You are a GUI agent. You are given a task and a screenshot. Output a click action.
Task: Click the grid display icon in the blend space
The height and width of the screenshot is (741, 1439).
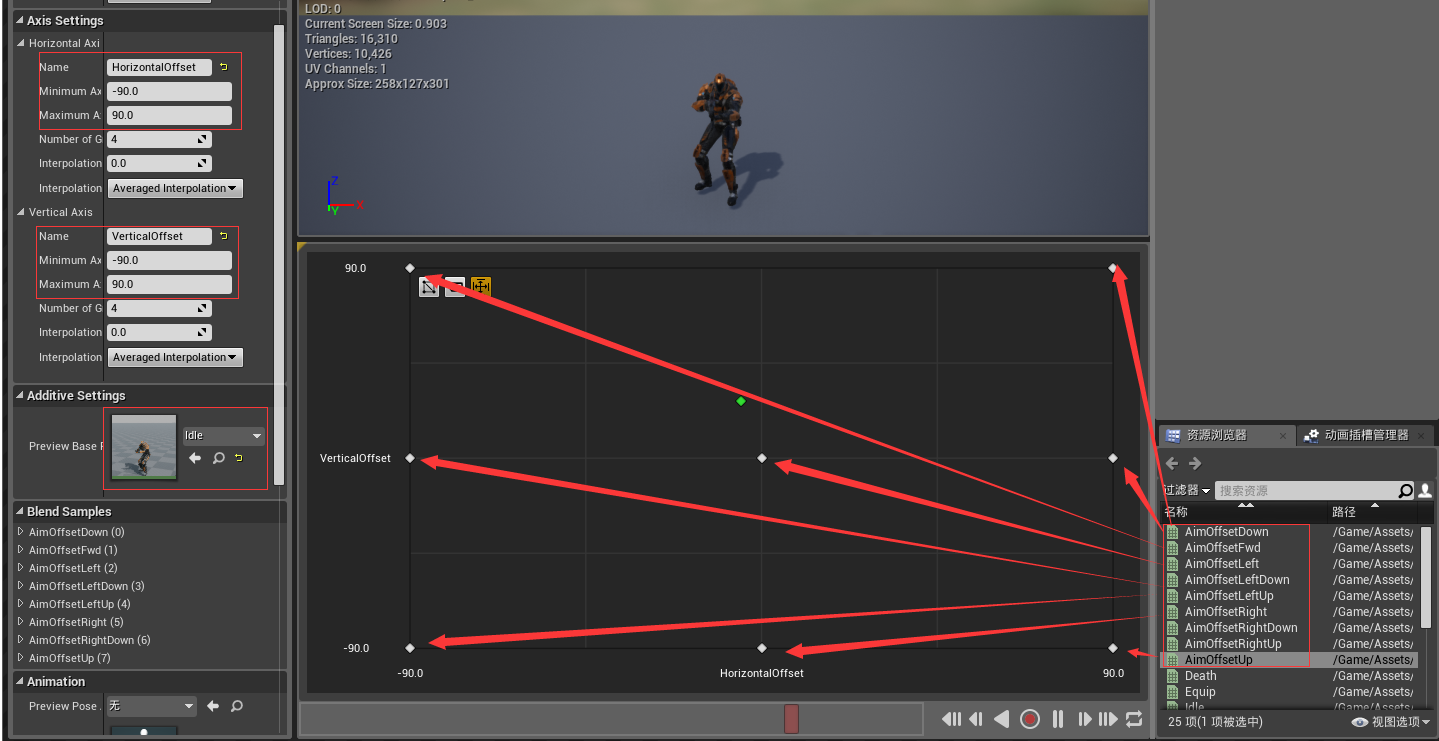click(x=455, y=286)
